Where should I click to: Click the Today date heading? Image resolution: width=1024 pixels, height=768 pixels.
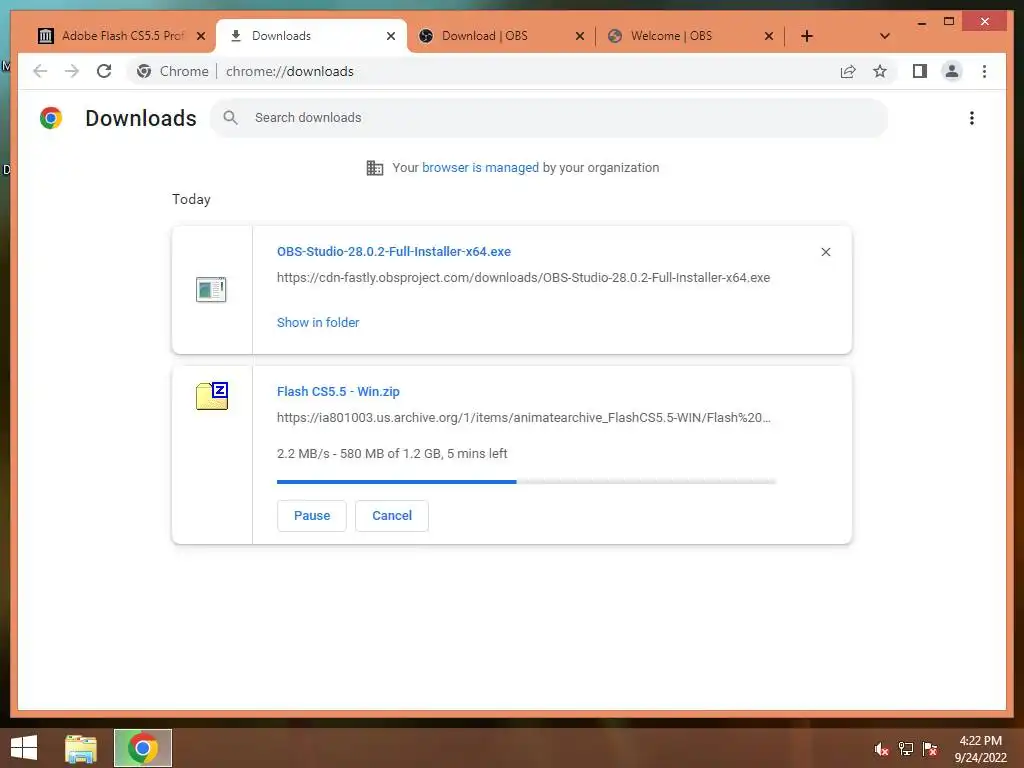coord(191,199)
